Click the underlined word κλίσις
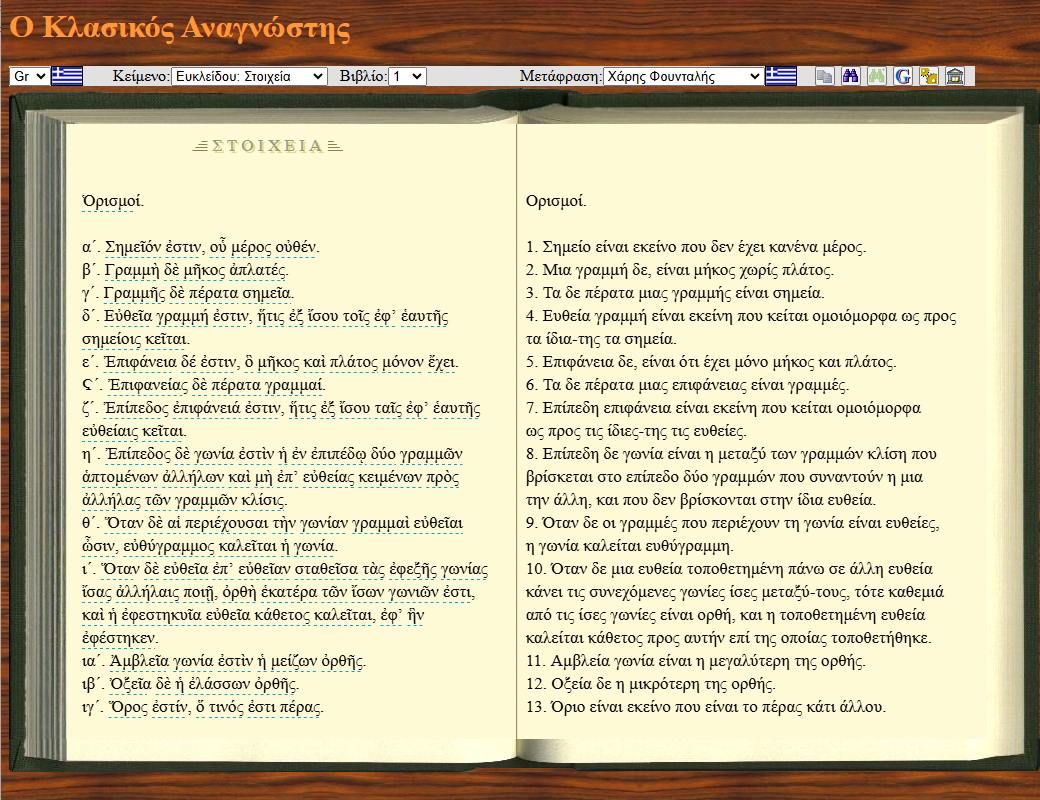The width and height of the screenshot is (1040, 800). click(x=262, y=500)
